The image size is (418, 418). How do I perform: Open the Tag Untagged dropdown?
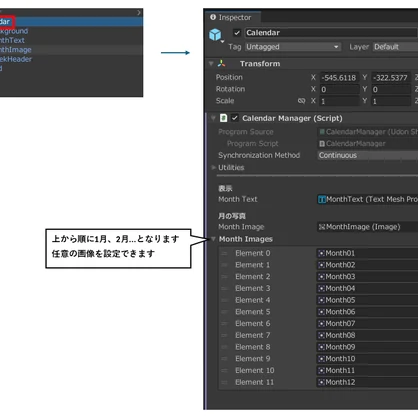tap(293, 47)
